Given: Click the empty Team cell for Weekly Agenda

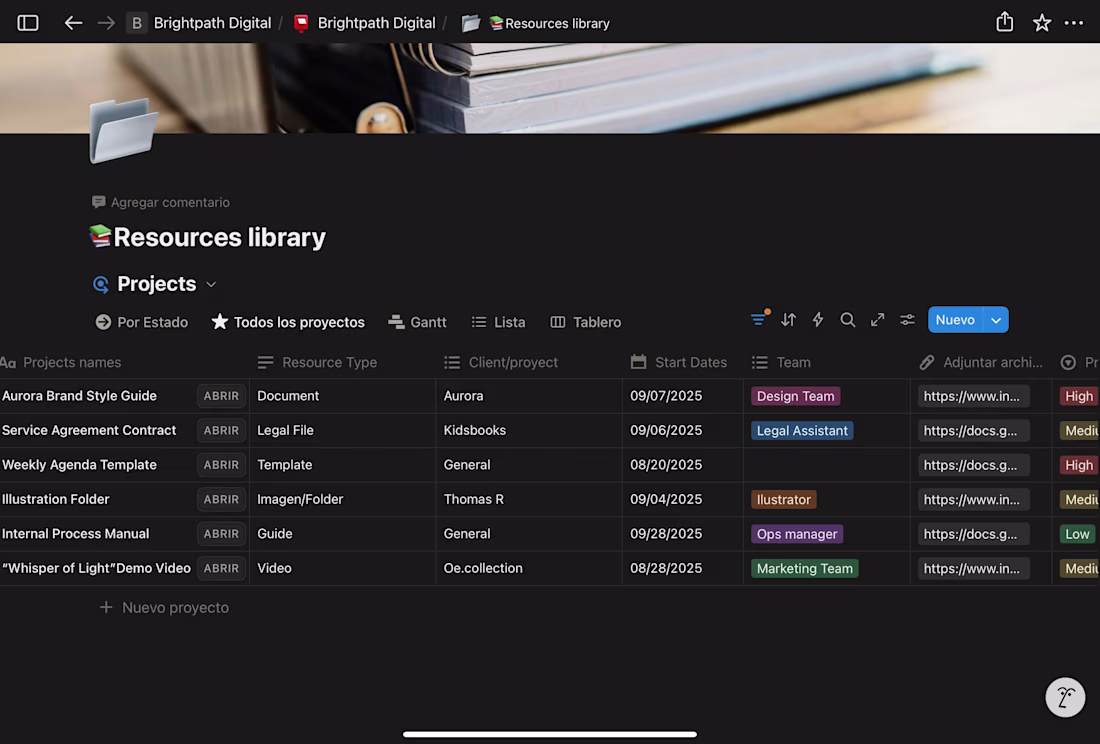Looking at the screenshot, I should click(x=826, y=464).
